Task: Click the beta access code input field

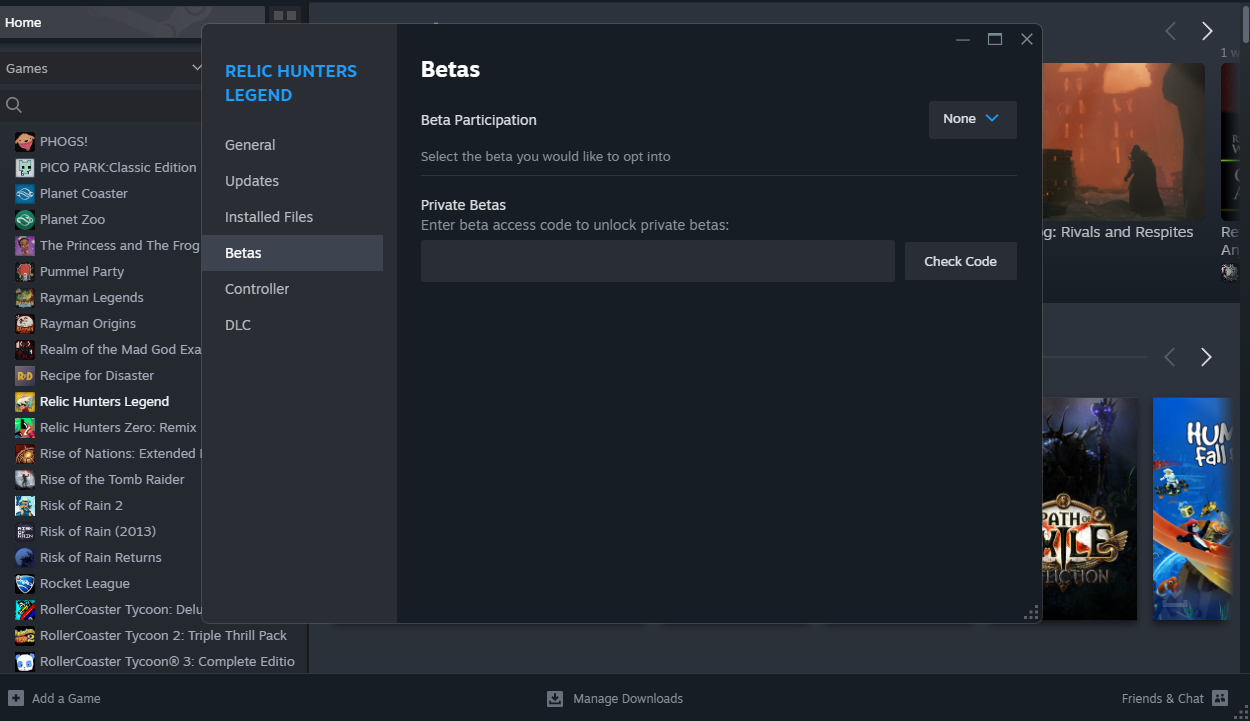Action: point(657,261)
